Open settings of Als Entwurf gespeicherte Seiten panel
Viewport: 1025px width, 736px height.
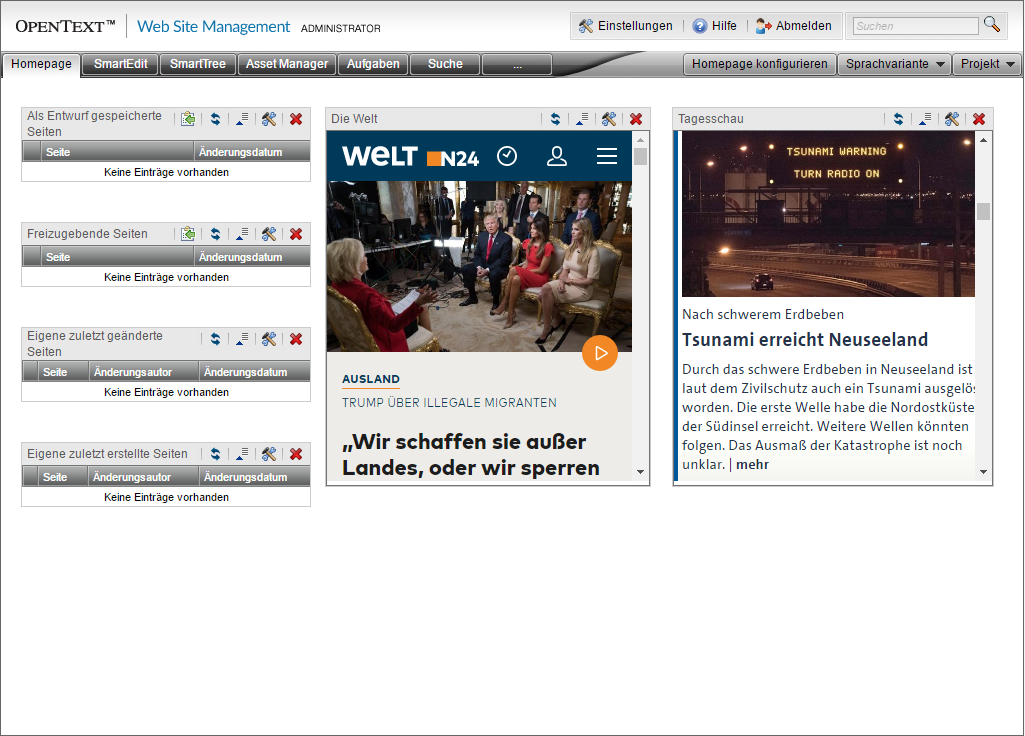(269, 119)
